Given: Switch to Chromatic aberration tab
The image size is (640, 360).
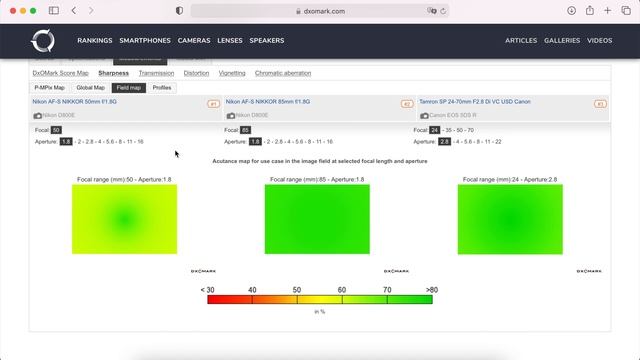Looking at the screenshot, I should (x=283, y=73).
